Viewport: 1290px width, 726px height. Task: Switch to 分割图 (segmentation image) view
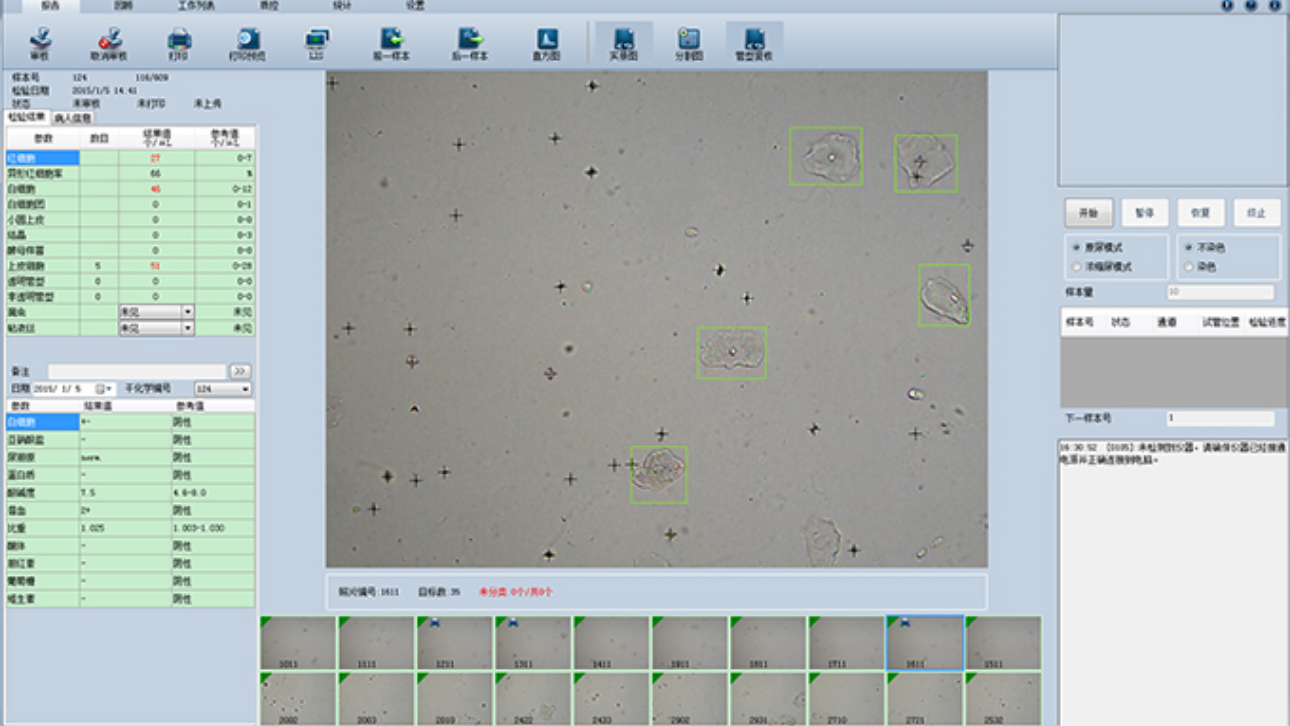689,42
